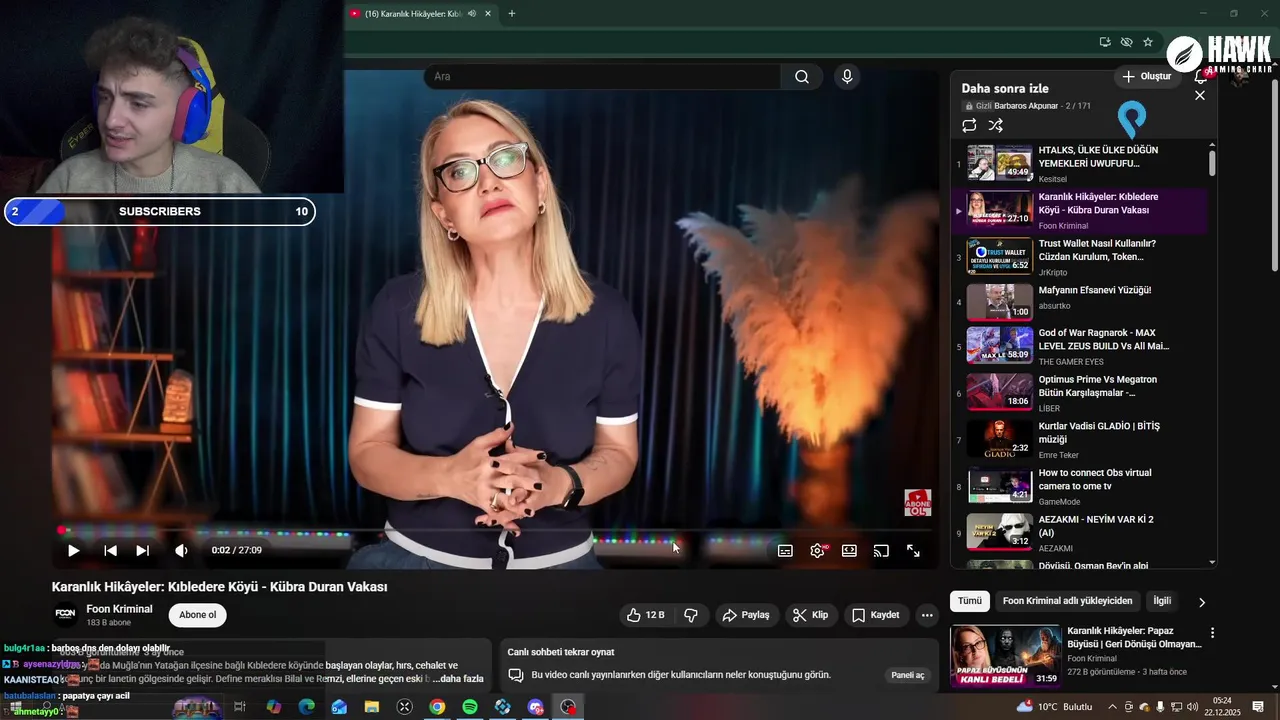Play the video with the play button
The image size is (1280, 720).
(x=73, y=550)
